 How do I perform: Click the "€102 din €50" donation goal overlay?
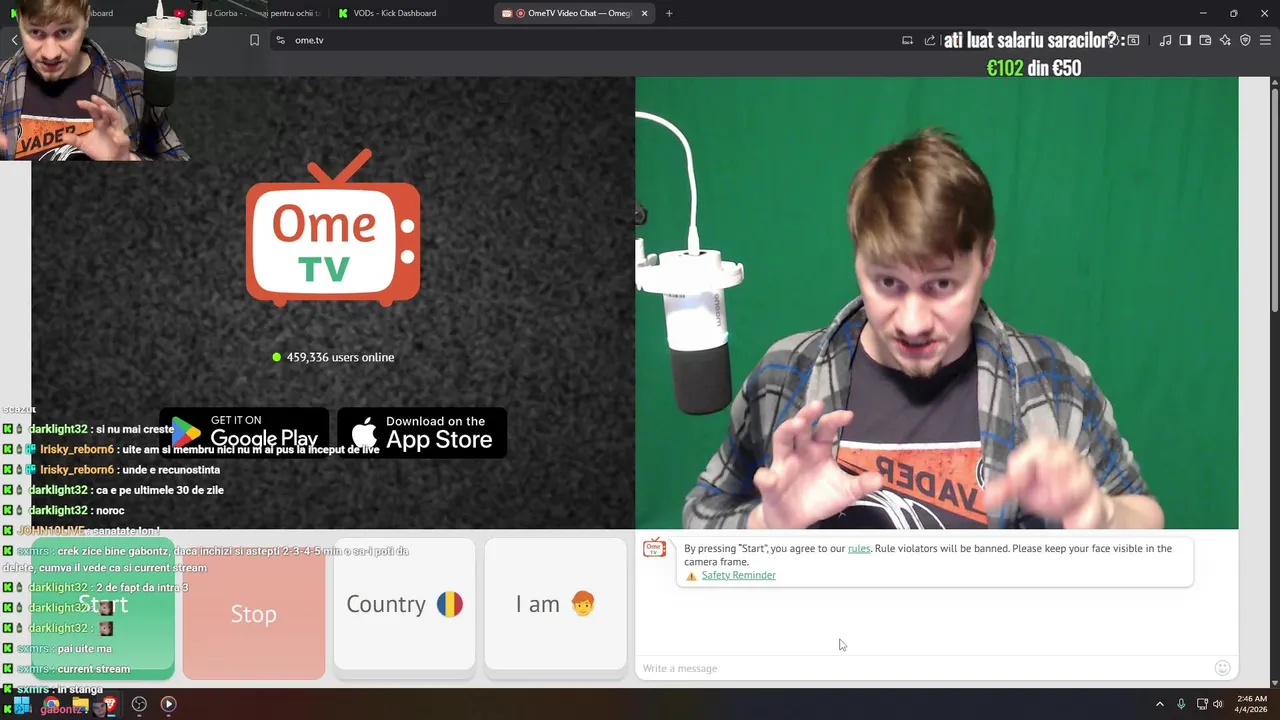[1034, 68]
